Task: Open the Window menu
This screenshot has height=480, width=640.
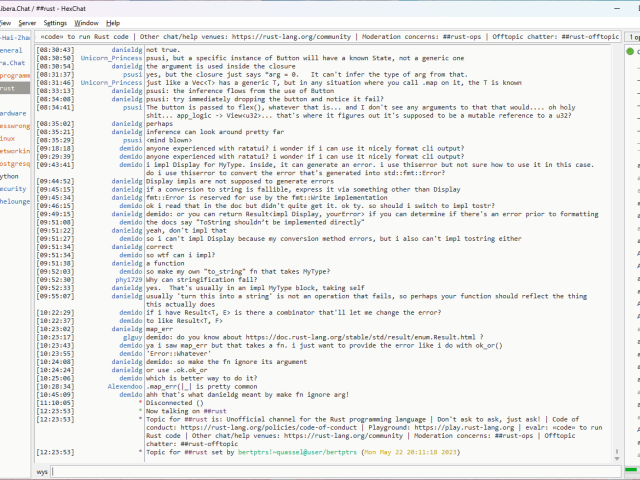Action: [87, 22]
